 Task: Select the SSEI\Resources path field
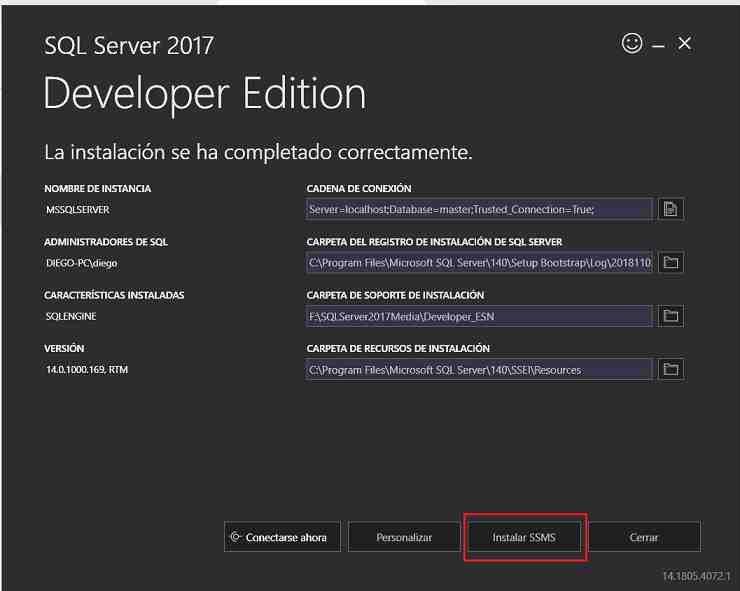tap(479, 369)
